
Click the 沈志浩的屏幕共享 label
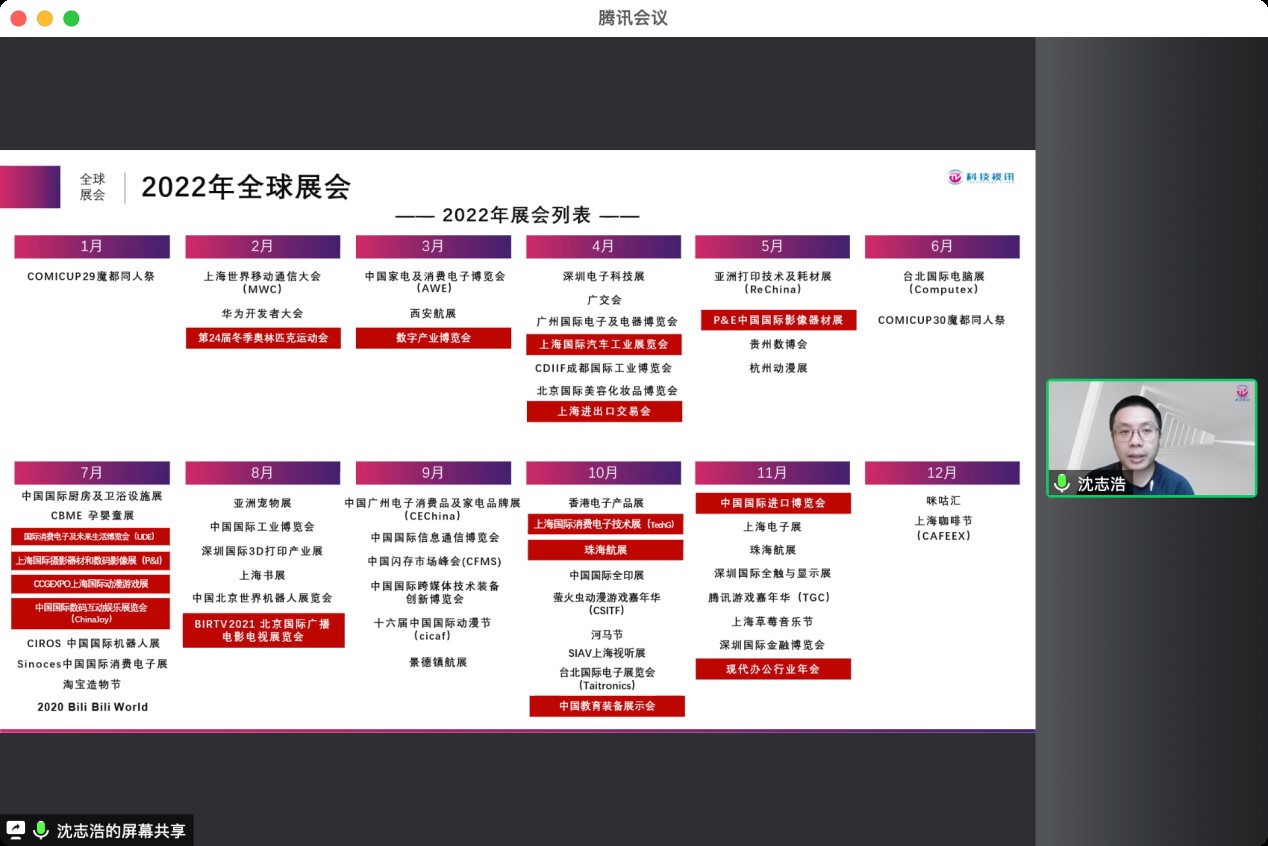point(121,830)
